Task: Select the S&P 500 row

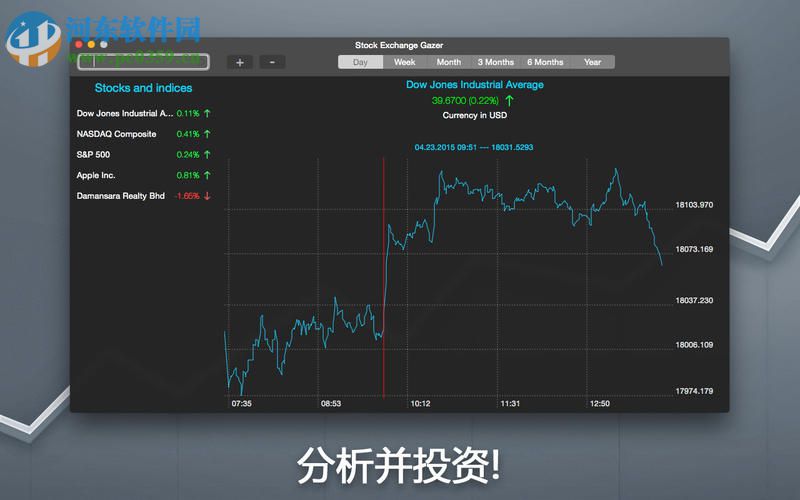Action: coord(143,155)
